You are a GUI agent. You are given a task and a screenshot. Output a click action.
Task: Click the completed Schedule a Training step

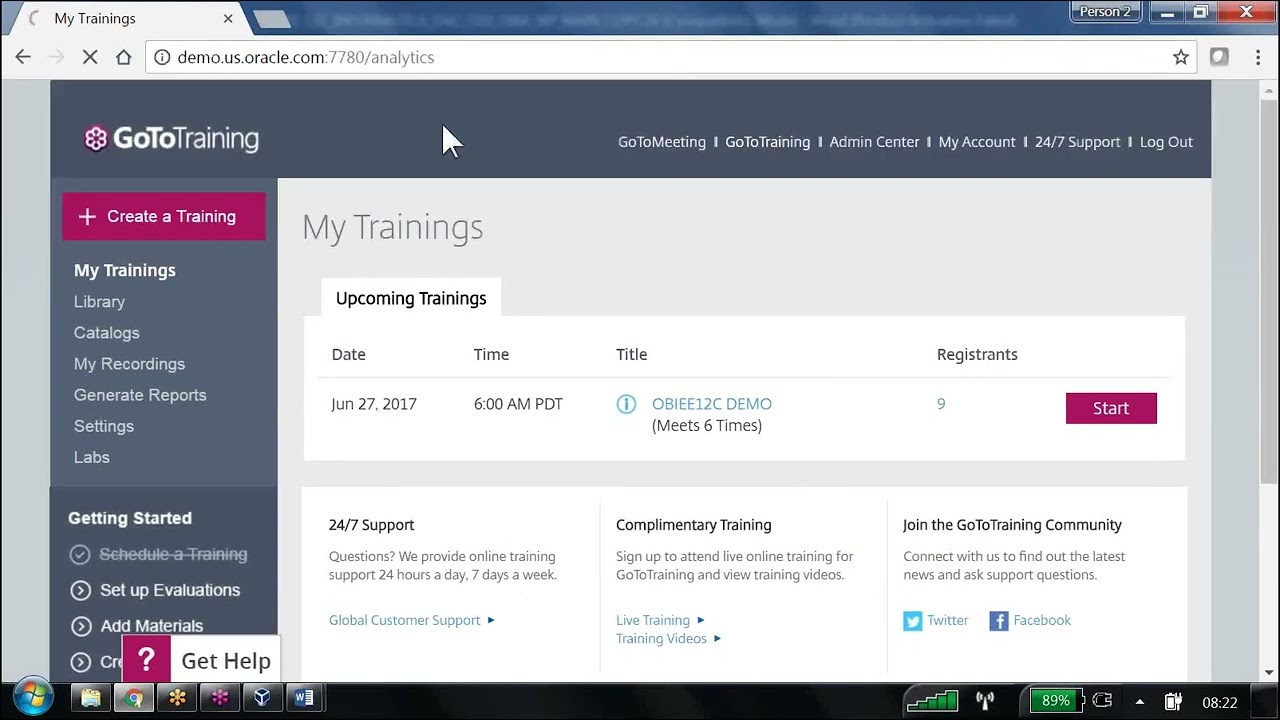click(159, 554)
